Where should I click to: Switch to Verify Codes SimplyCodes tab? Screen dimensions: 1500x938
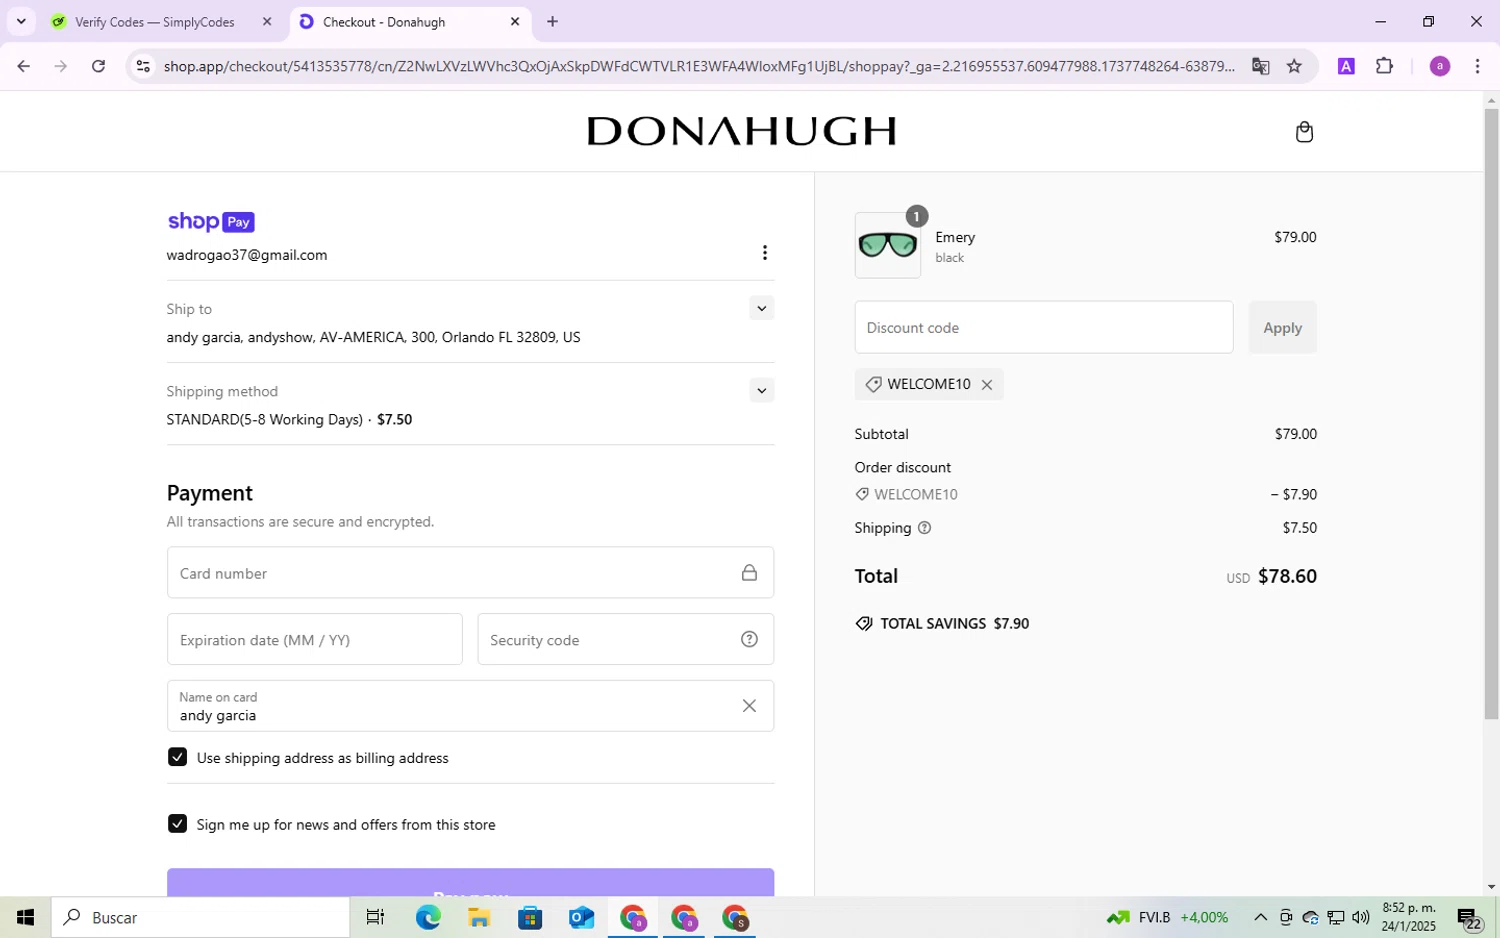point(155,22)
